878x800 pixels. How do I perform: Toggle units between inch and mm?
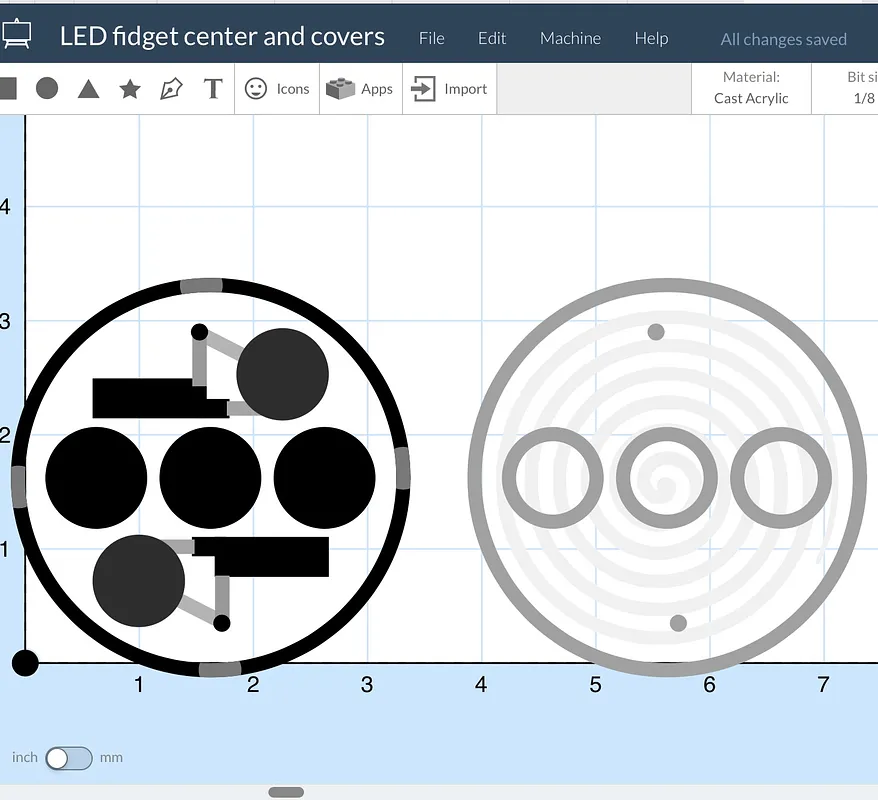pyautogui.click(x=68, y=758)
